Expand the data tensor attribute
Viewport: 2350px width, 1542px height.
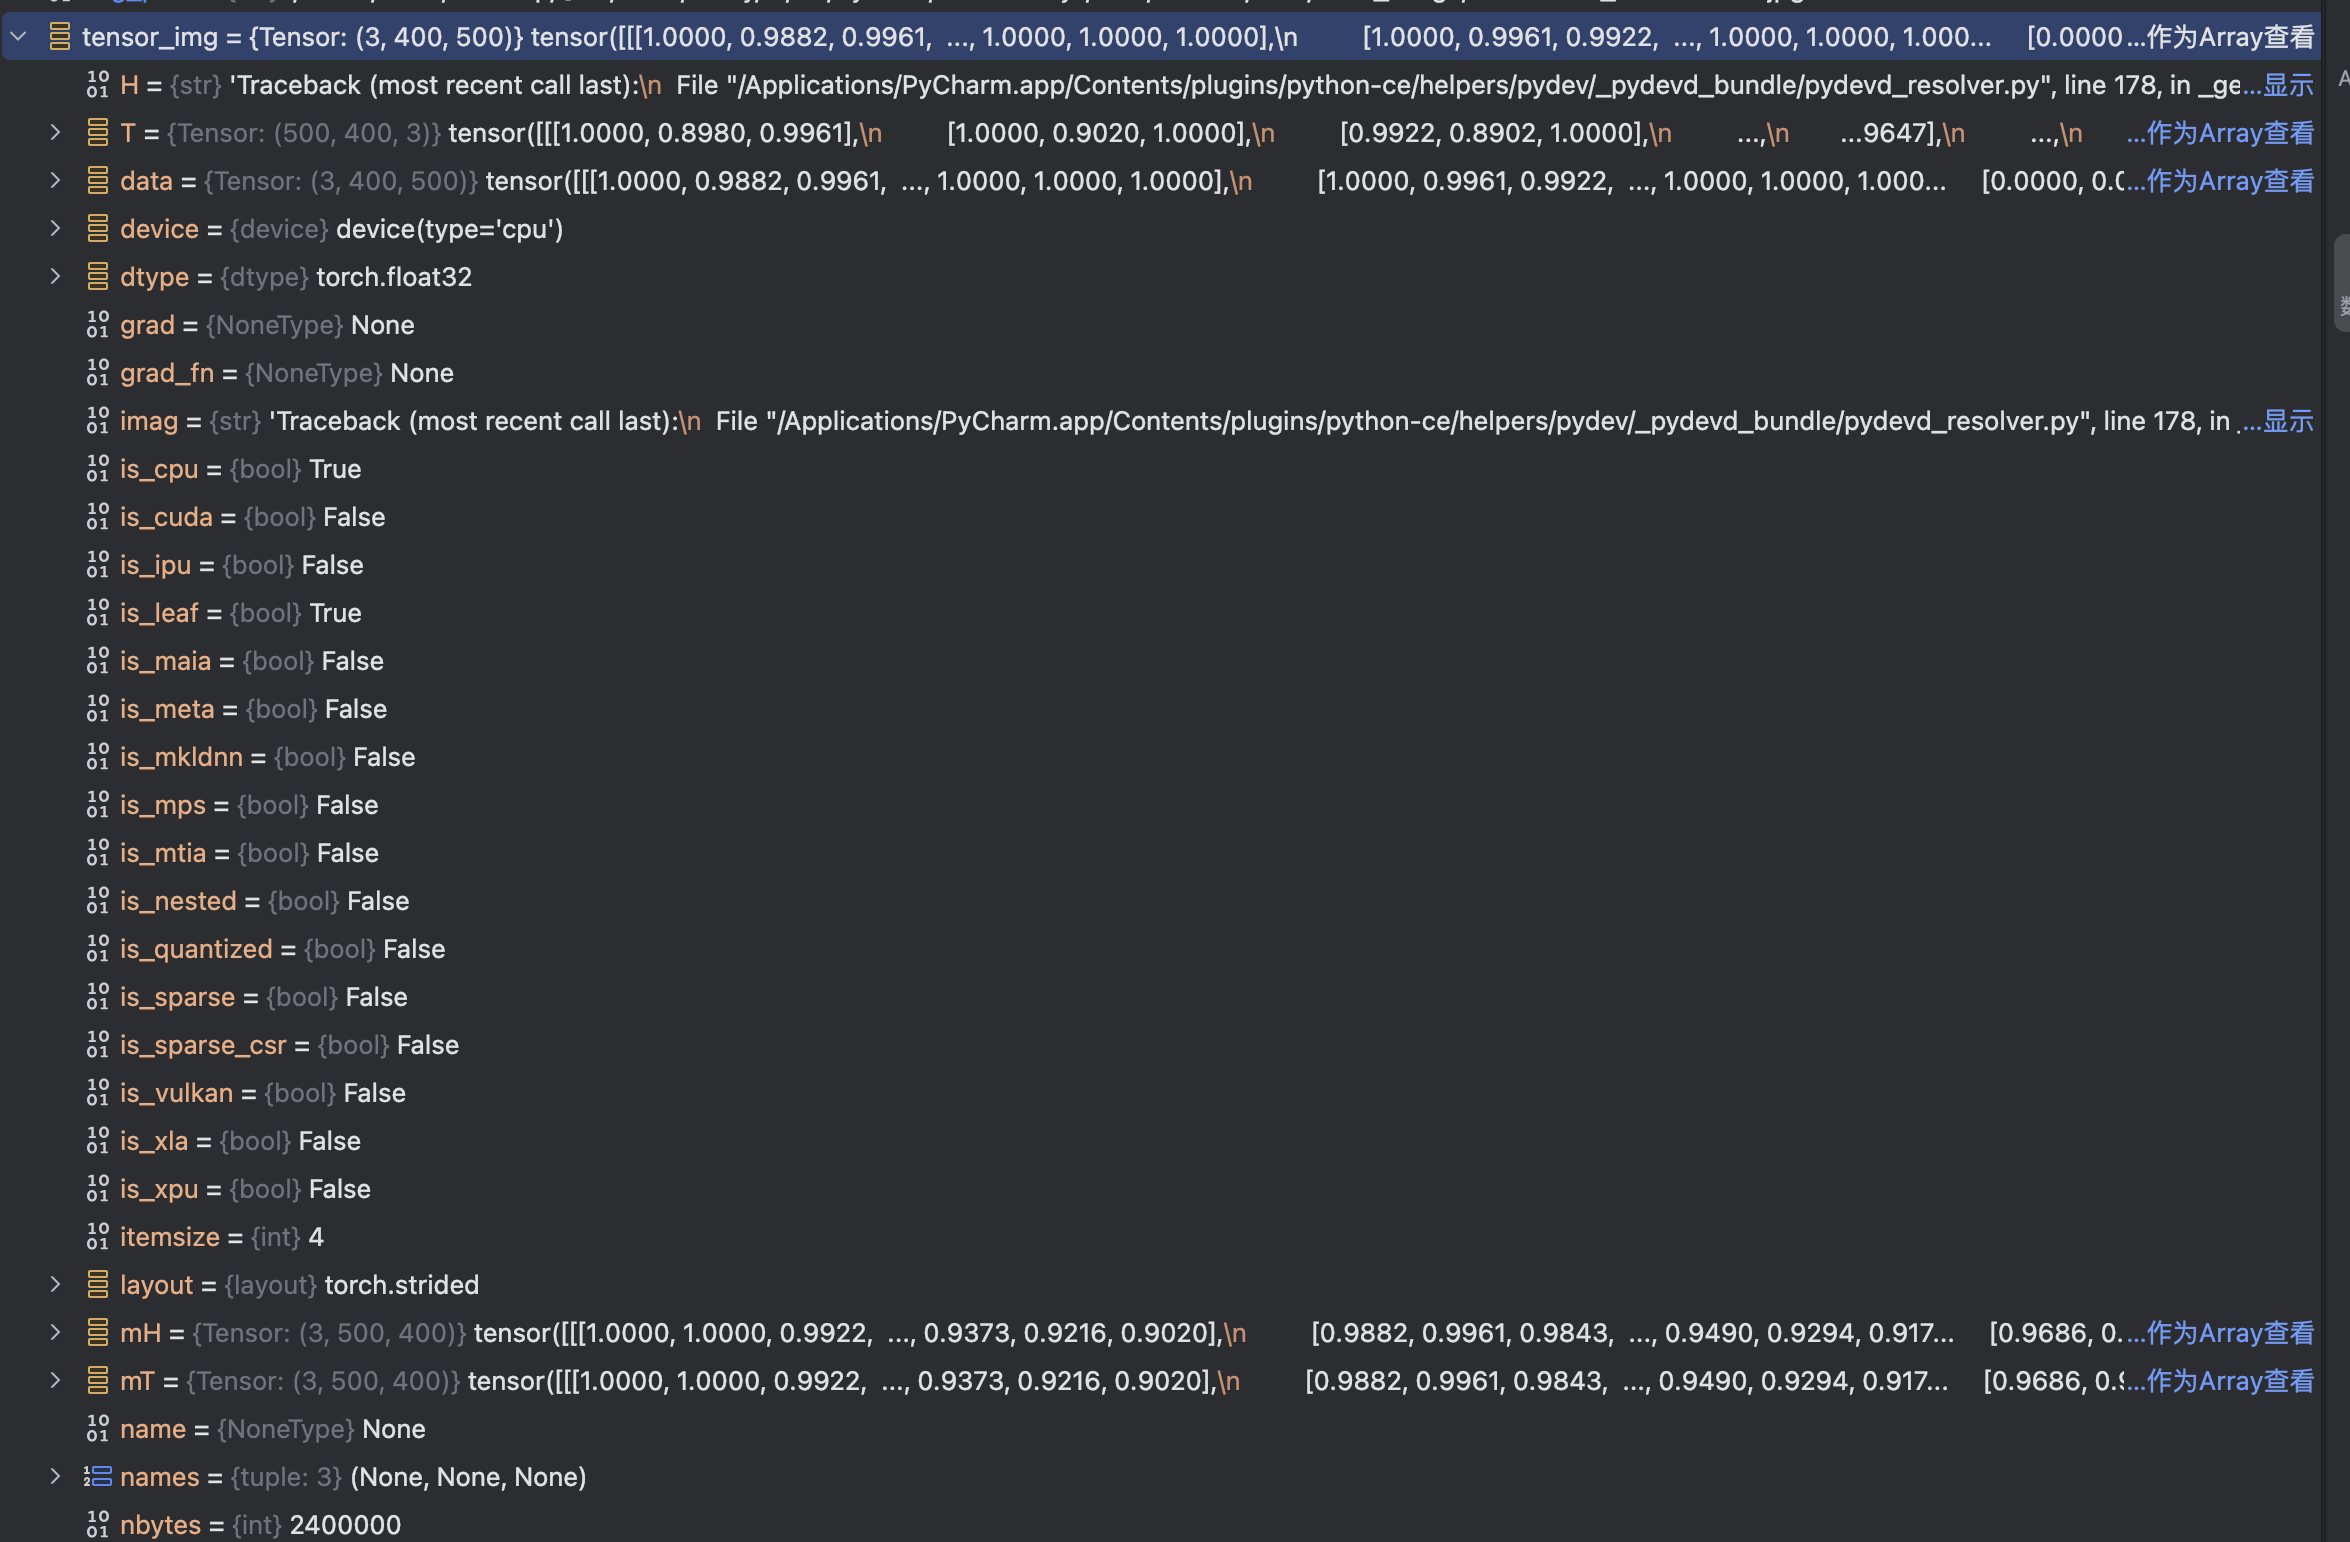point(56,181)
